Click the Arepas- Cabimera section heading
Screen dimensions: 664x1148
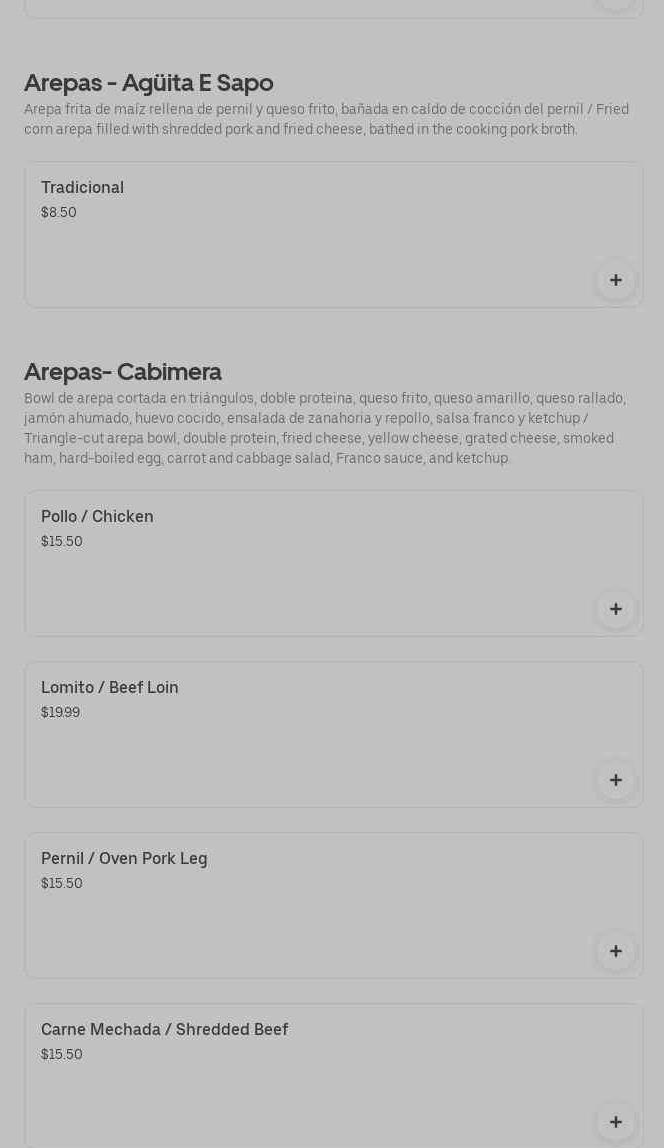click(123, 372)
